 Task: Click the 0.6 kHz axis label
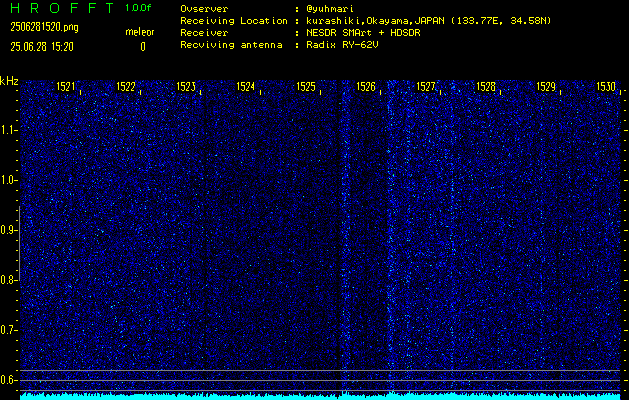(8, 380)
